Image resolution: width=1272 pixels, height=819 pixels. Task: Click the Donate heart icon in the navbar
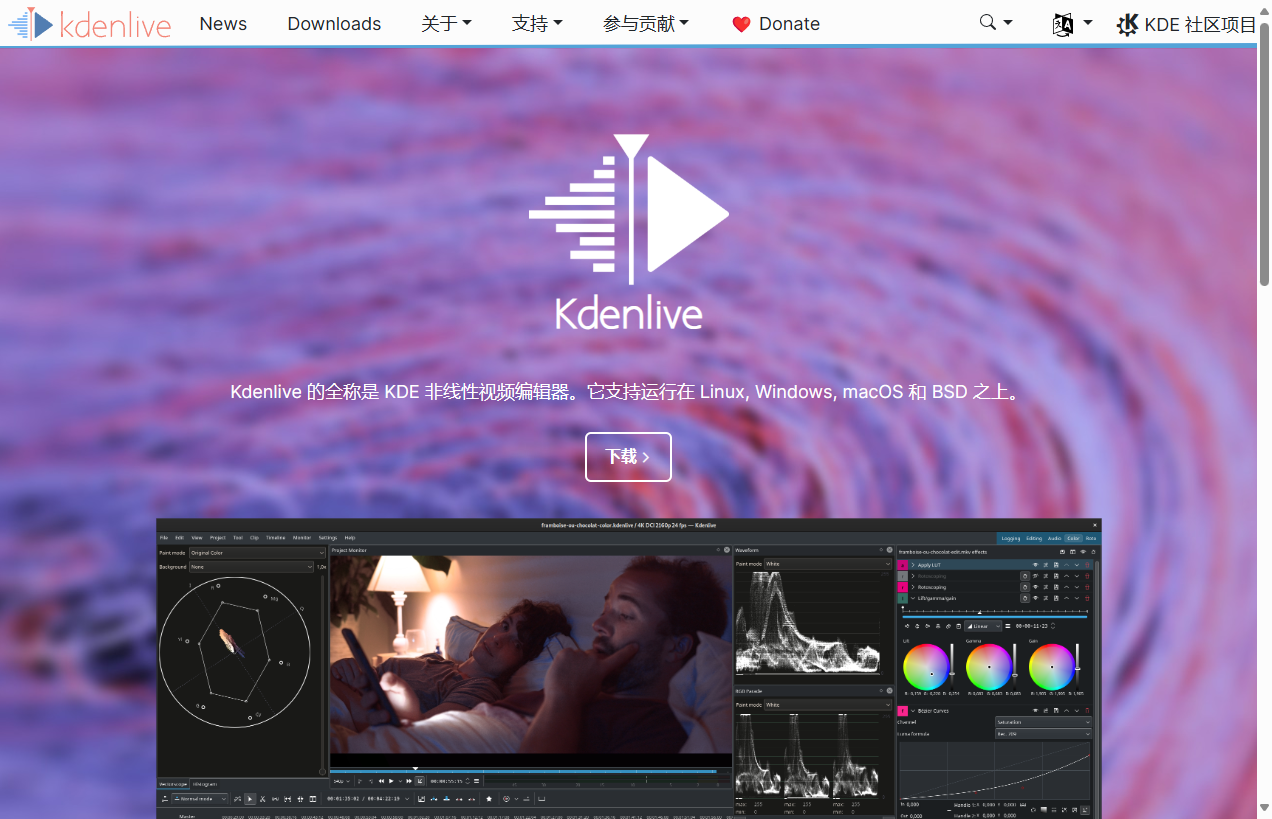[x=741, y=23]
